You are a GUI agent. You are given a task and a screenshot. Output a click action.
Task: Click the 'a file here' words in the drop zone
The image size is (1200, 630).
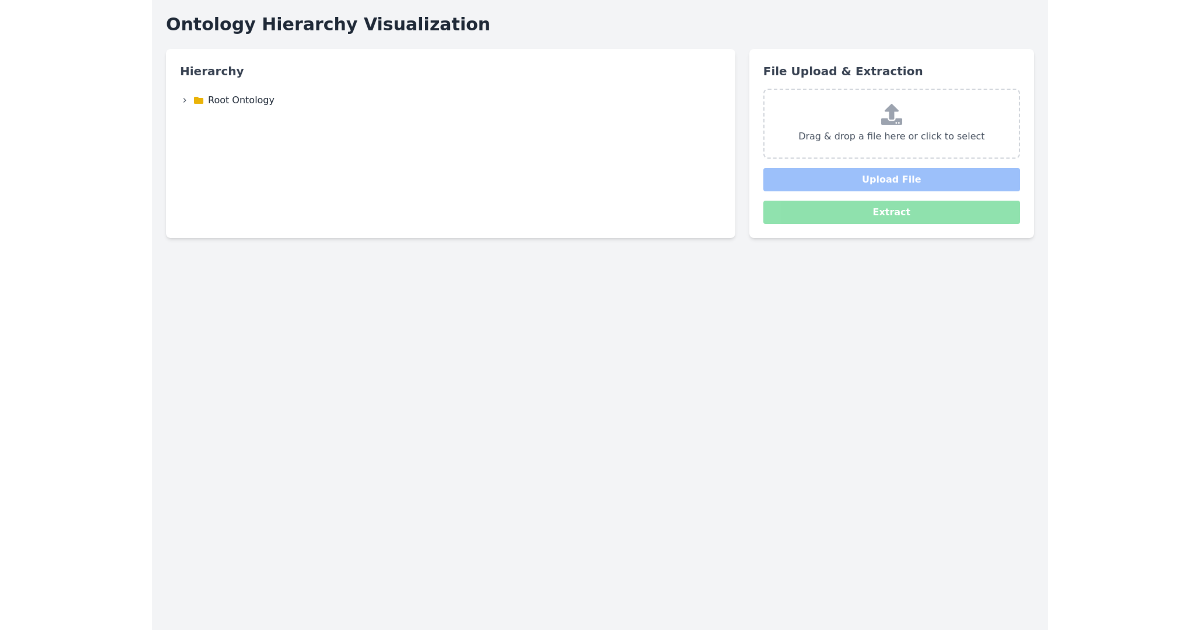point(881,136)
